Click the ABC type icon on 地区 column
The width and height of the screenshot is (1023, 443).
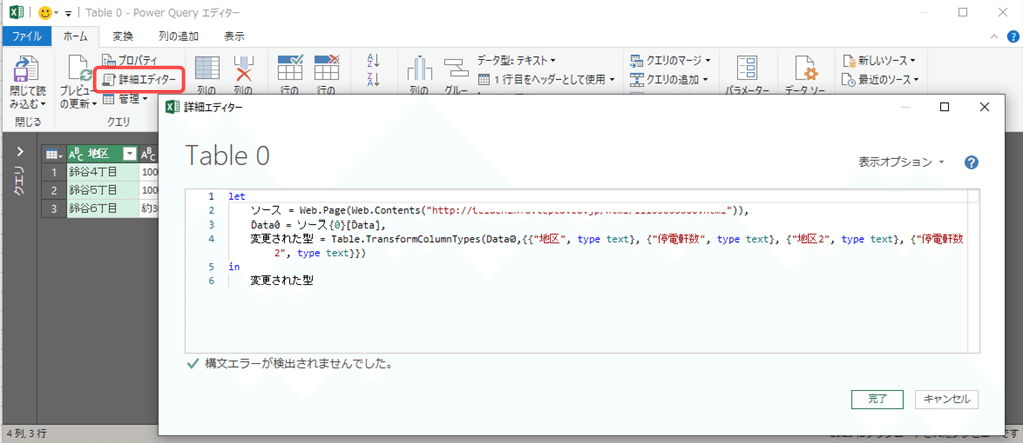point(76,154)
